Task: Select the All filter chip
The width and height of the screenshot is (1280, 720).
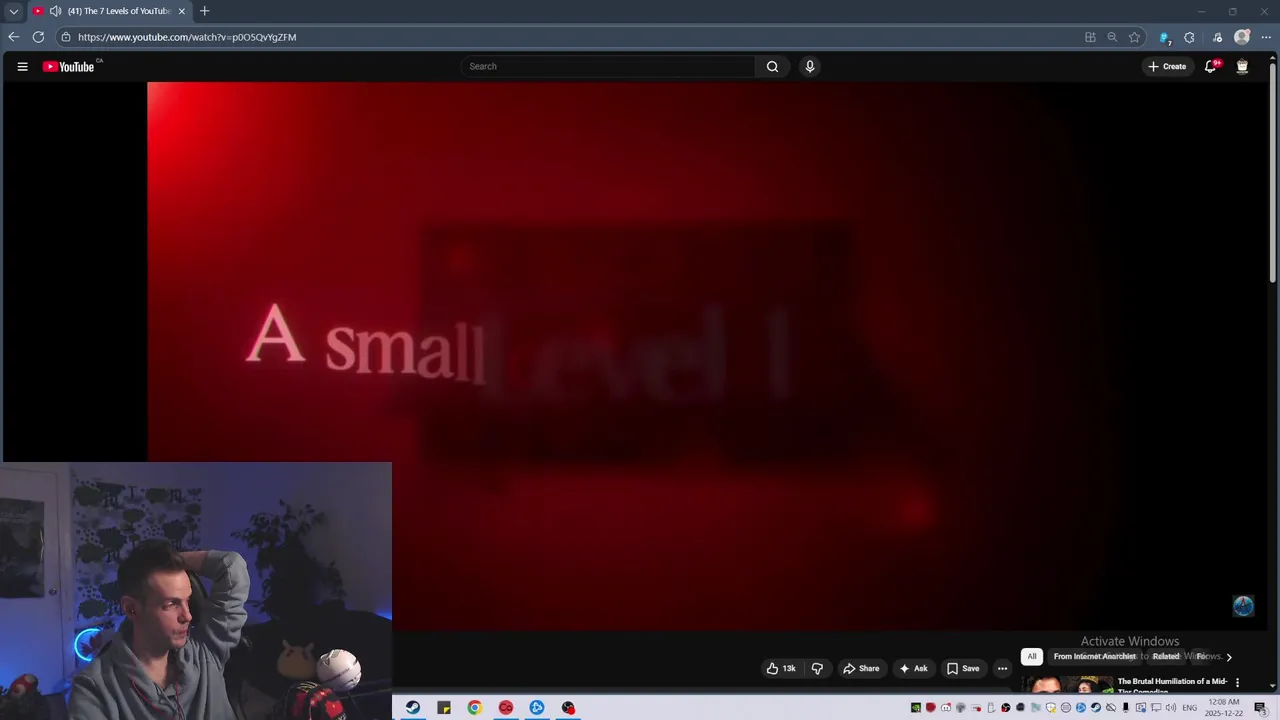Action: tap(1032, 656)
